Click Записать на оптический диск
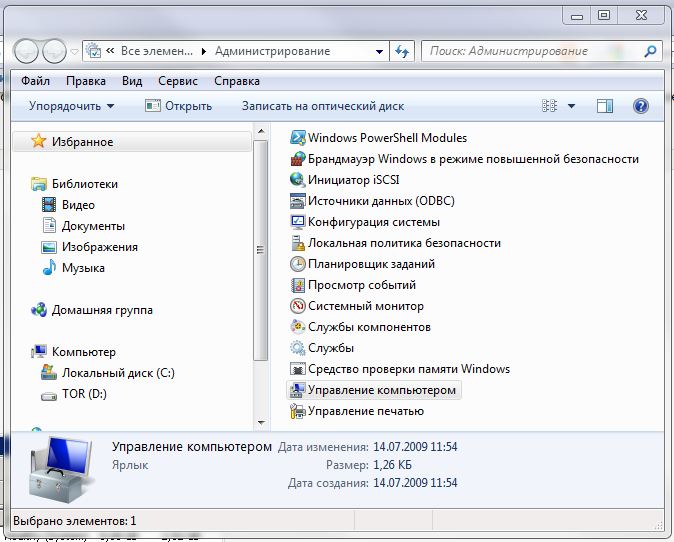The image size is (674, 542). click(x=322, y=106)
